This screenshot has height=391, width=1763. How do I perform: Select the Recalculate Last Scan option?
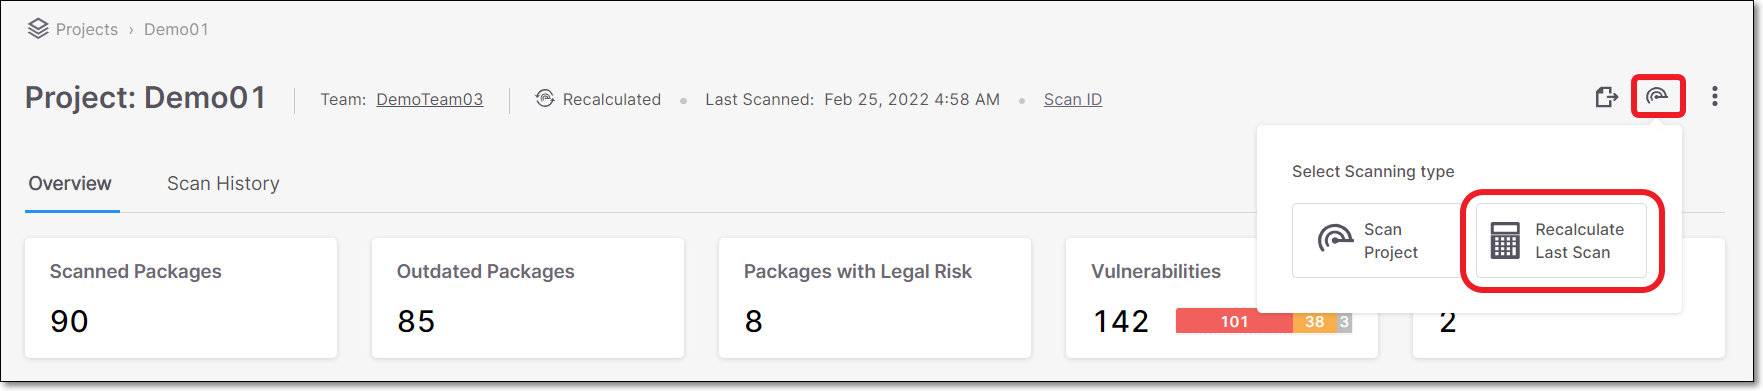click(x=1561, y=241)
